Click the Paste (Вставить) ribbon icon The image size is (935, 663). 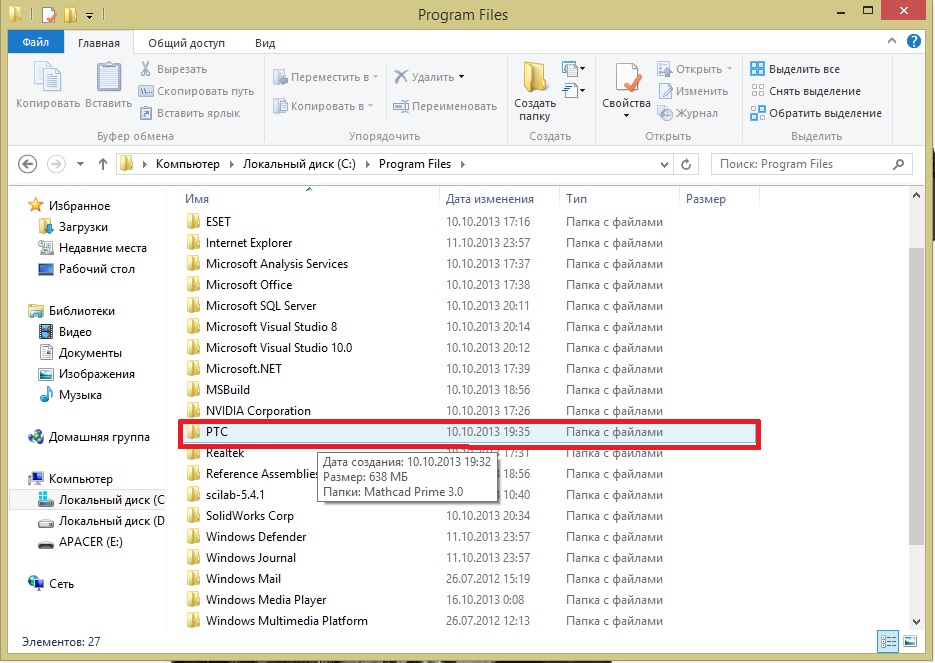(109, 77)
